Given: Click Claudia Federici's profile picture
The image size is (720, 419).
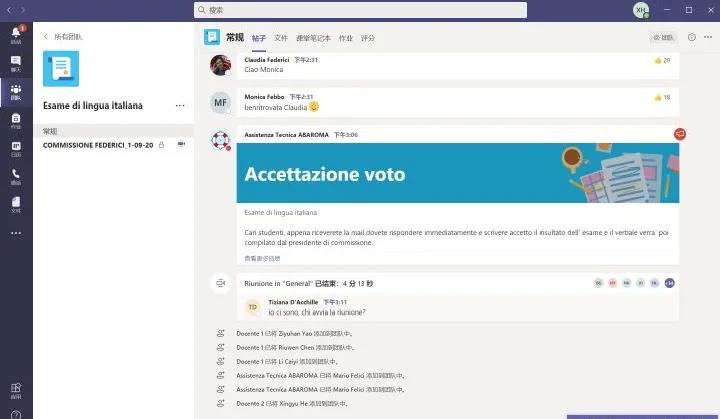Looking at the screenshot, I should 220,65.
